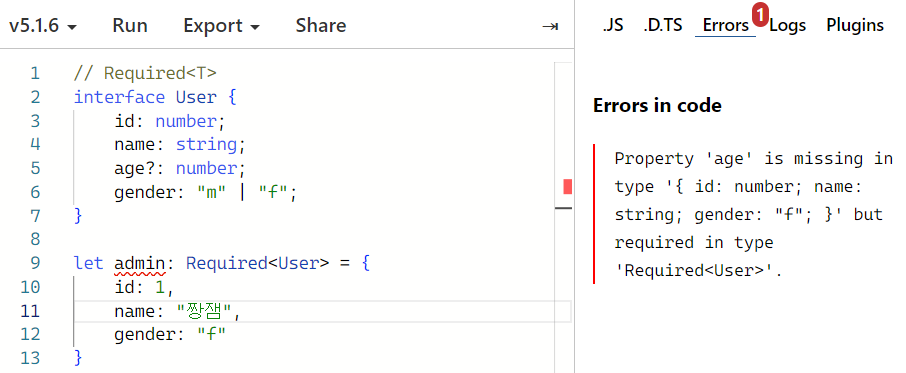Select the Errors tab
Viewport: 906px width, 373px height.
(x=726, y=25)
